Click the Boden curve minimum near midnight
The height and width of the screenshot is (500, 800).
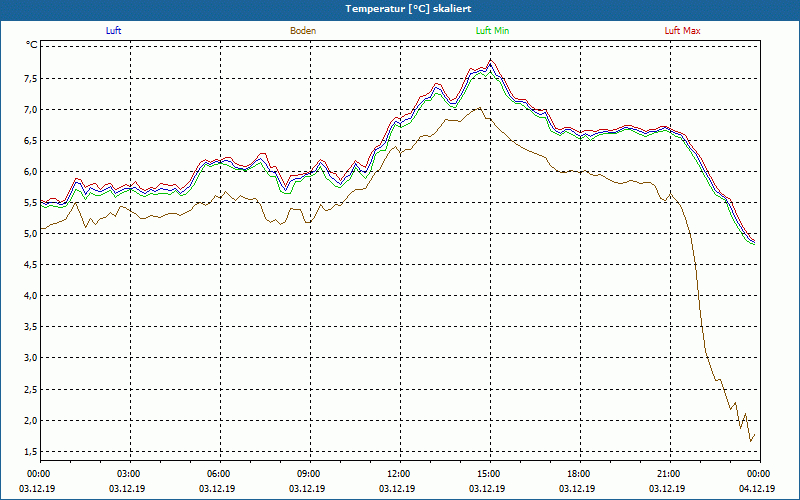point(751,440)
